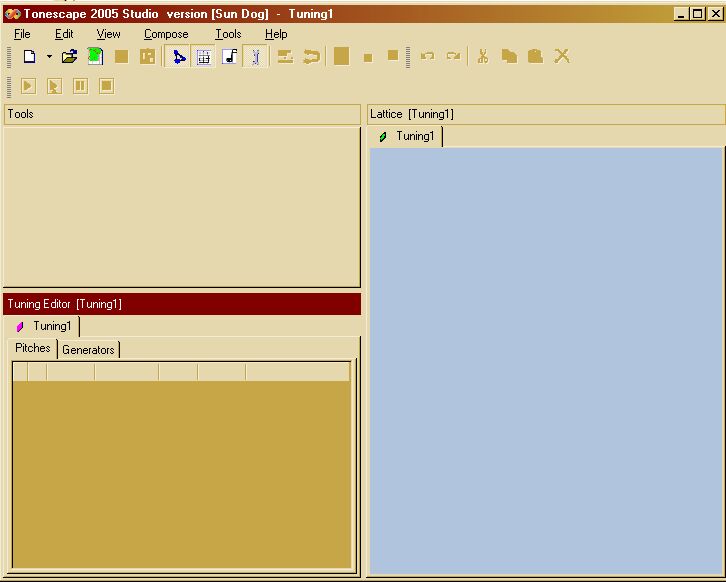Click the Open folder icon
726x582 pixels.
pyautogui.click(x=69, y=56)
